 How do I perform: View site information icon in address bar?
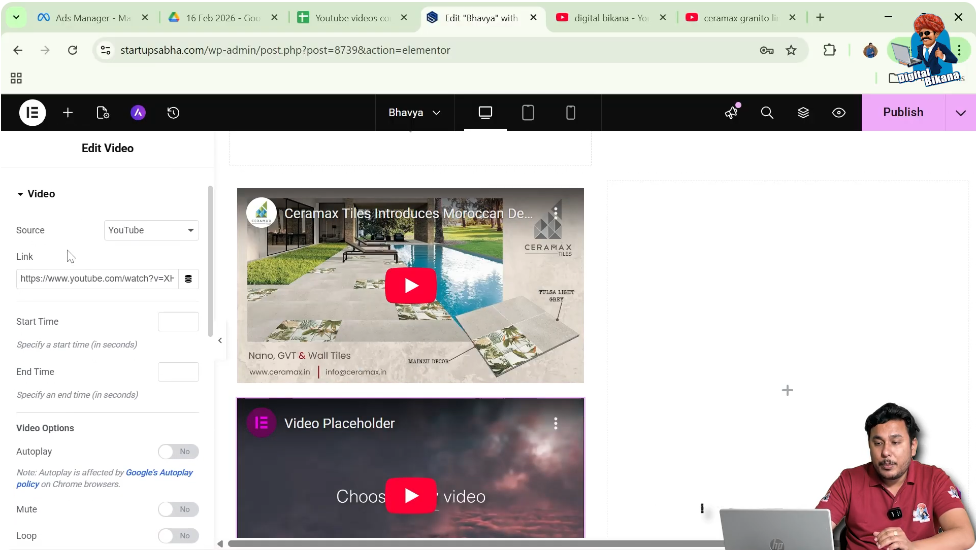click(105, 50)
